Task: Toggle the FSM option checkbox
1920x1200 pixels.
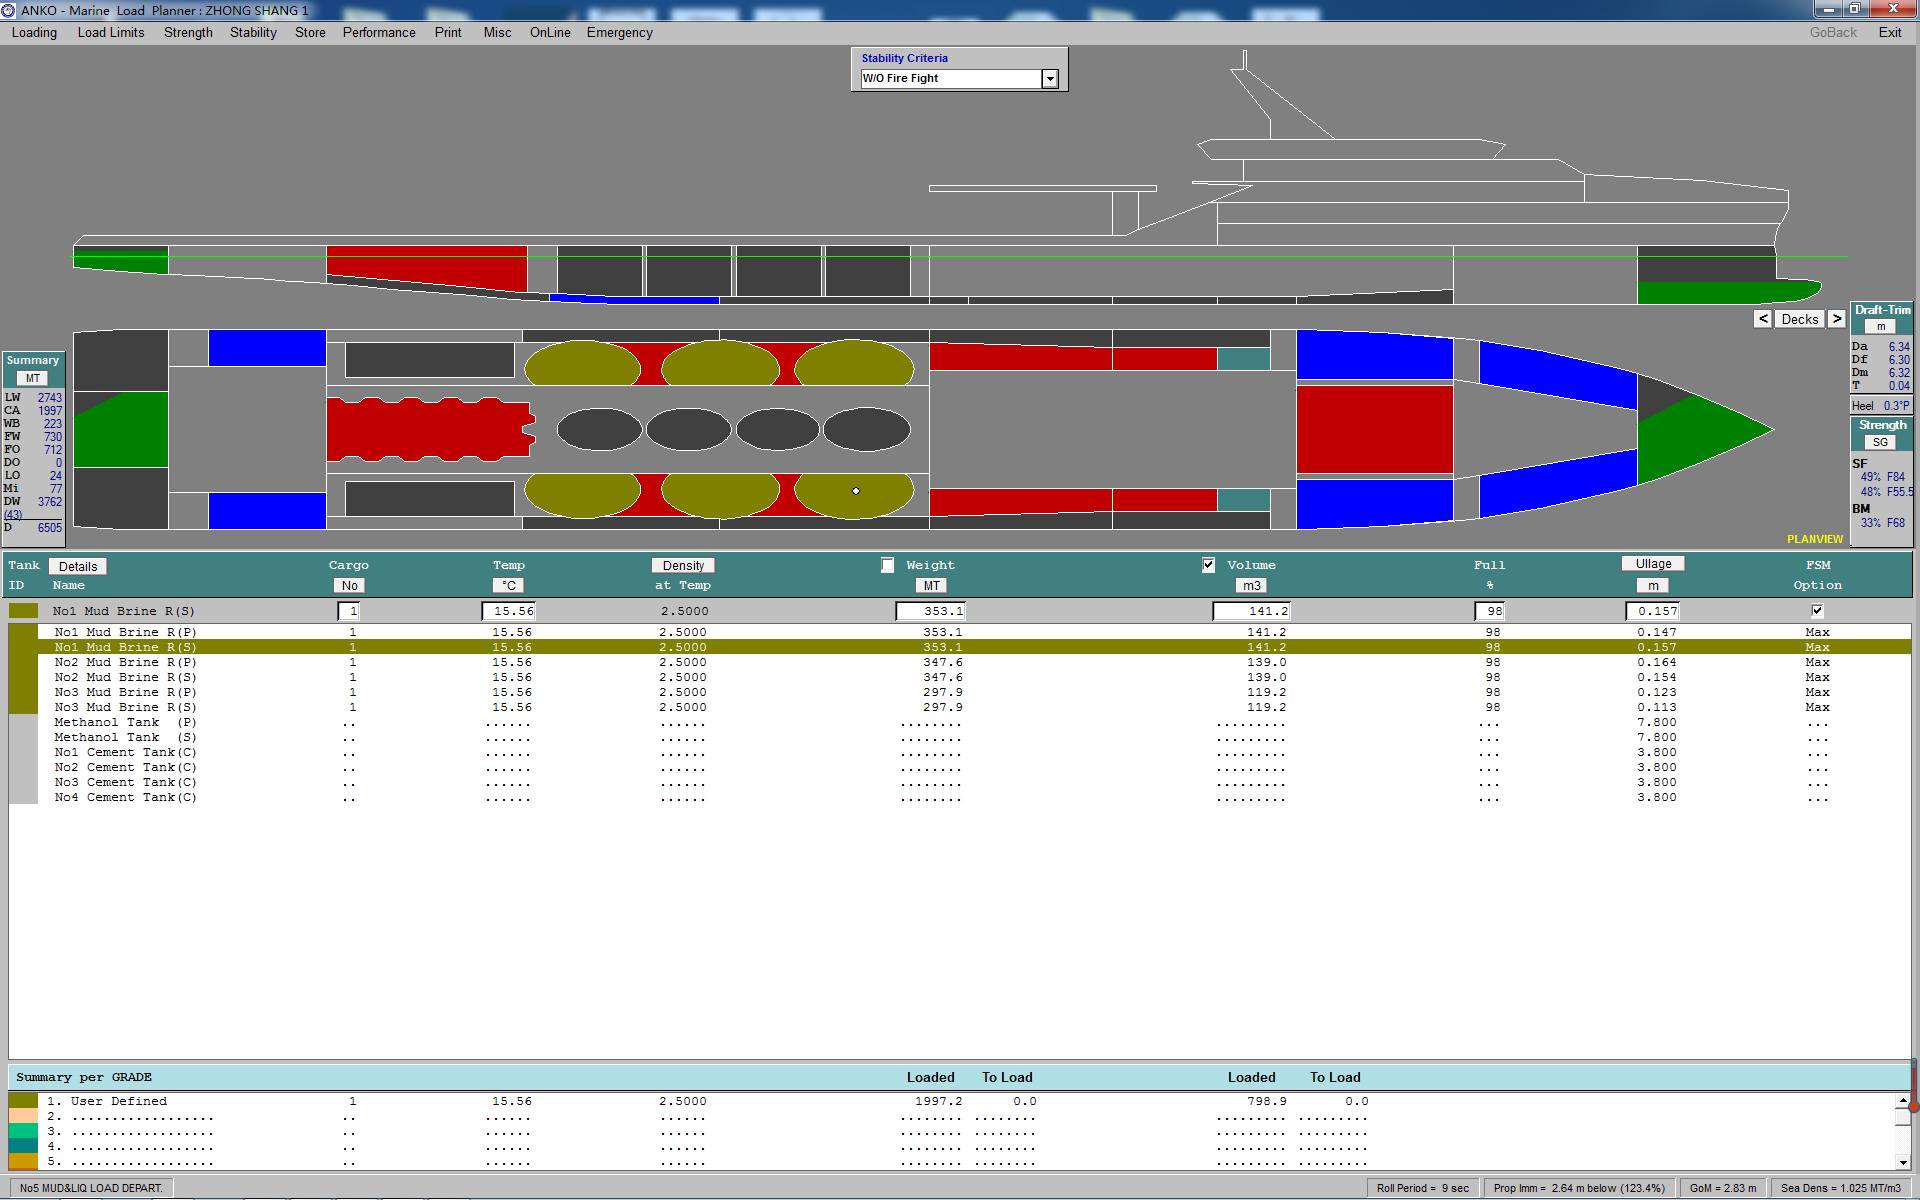Action: pos(1817,611)
